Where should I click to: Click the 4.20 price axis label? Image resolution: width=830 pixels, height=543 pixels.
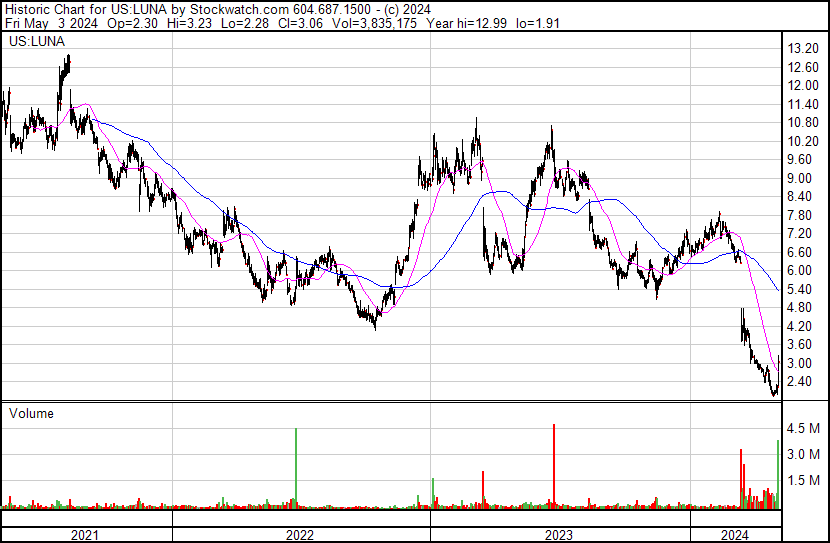(800, 327)
